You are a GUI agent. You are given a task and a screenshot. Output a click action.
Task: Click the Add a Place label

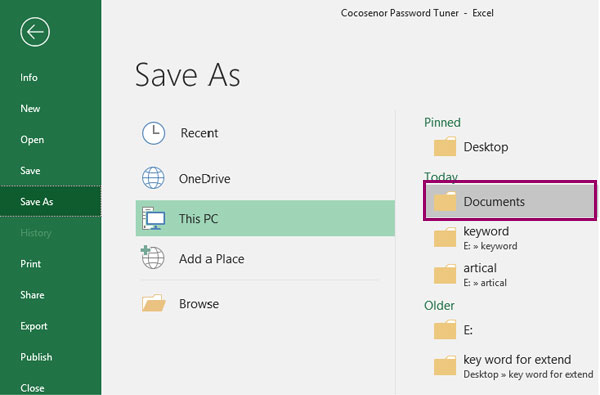point(212,259)
